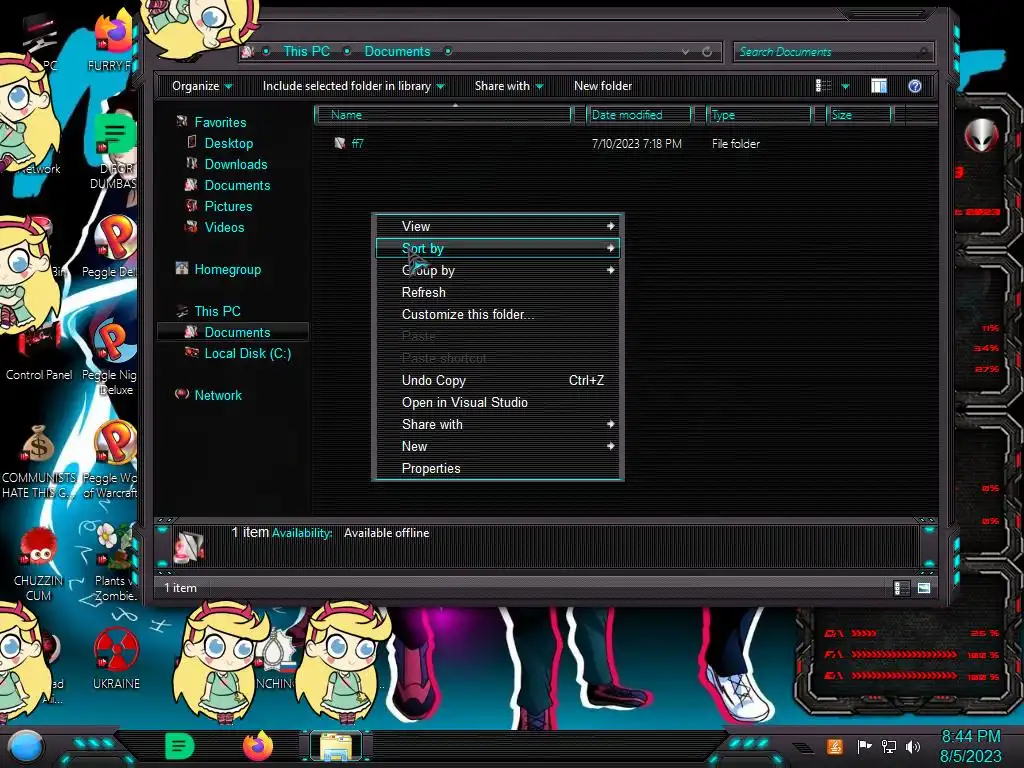
Task: Click Pictures icon in navigation pane
Action: (191, 205)
